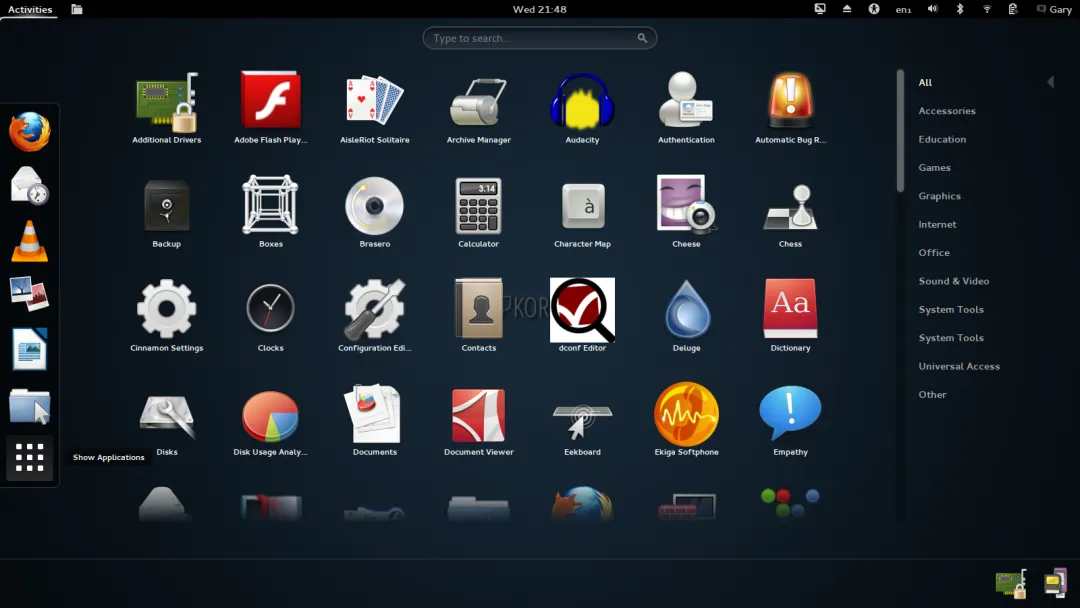
Task: Open Brasero disc burner
Action: [x=375, y=205]
